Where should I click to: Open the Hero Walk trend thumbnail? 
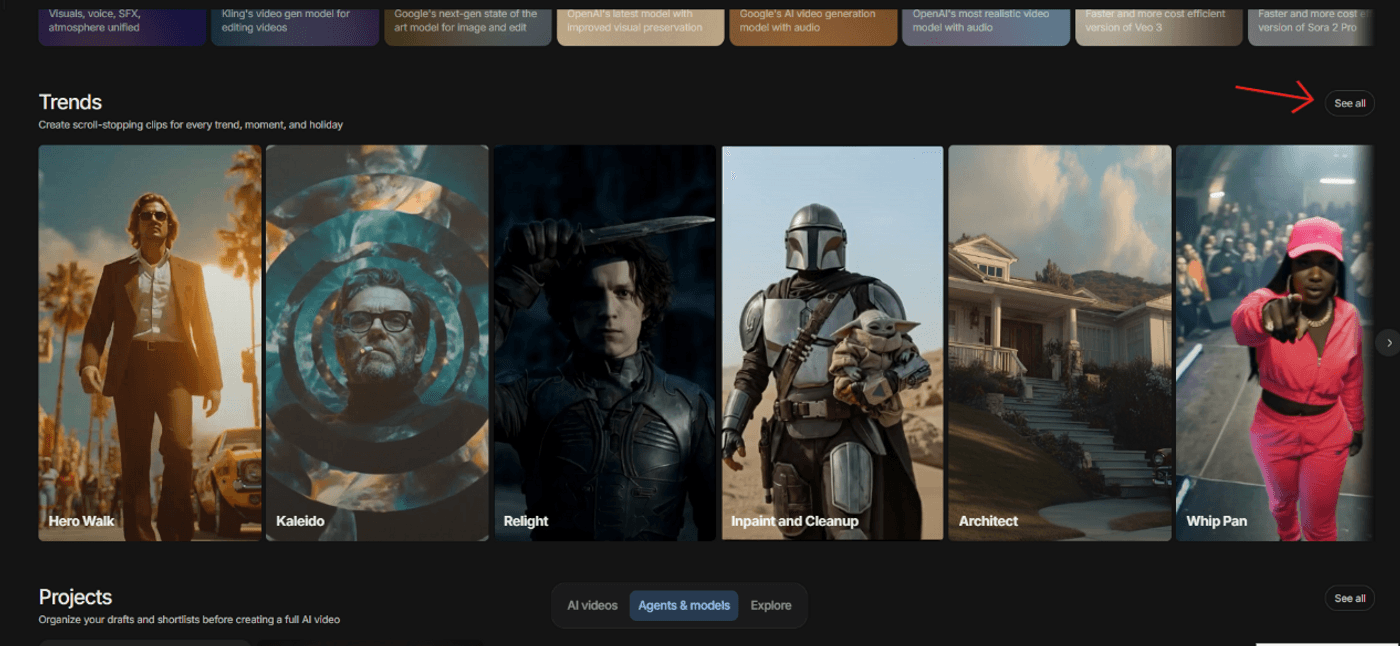pos(150,343)
